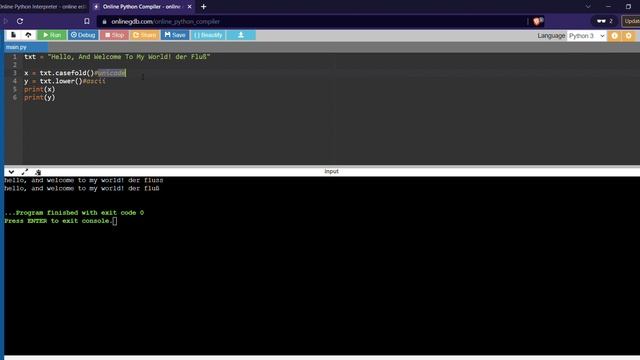Click the browser forward navigation arrow
Image resolution: width=640 pixels, height=360 pixels.
click(6, 21)
